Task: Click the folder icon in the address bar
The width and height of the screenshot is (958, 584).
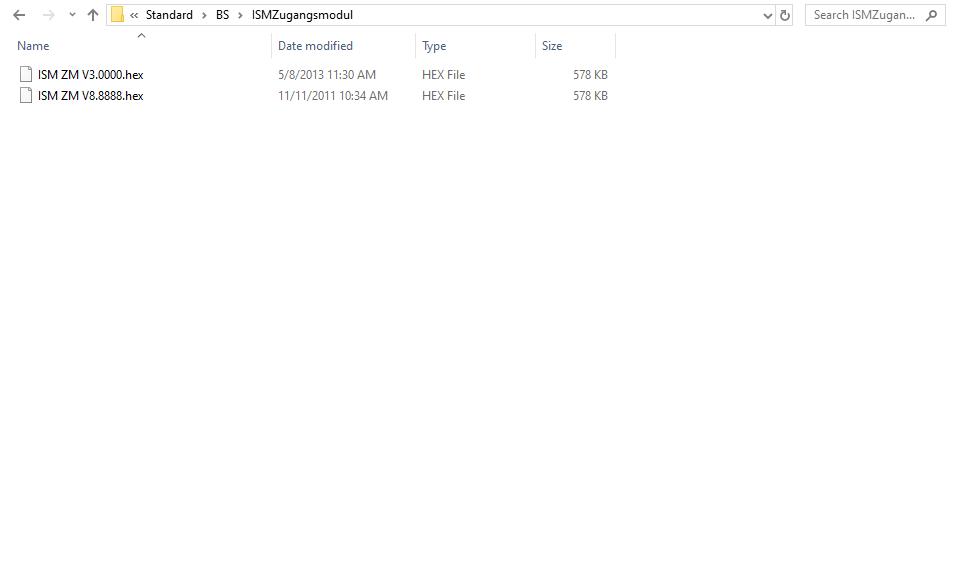Action: (118, 15)
